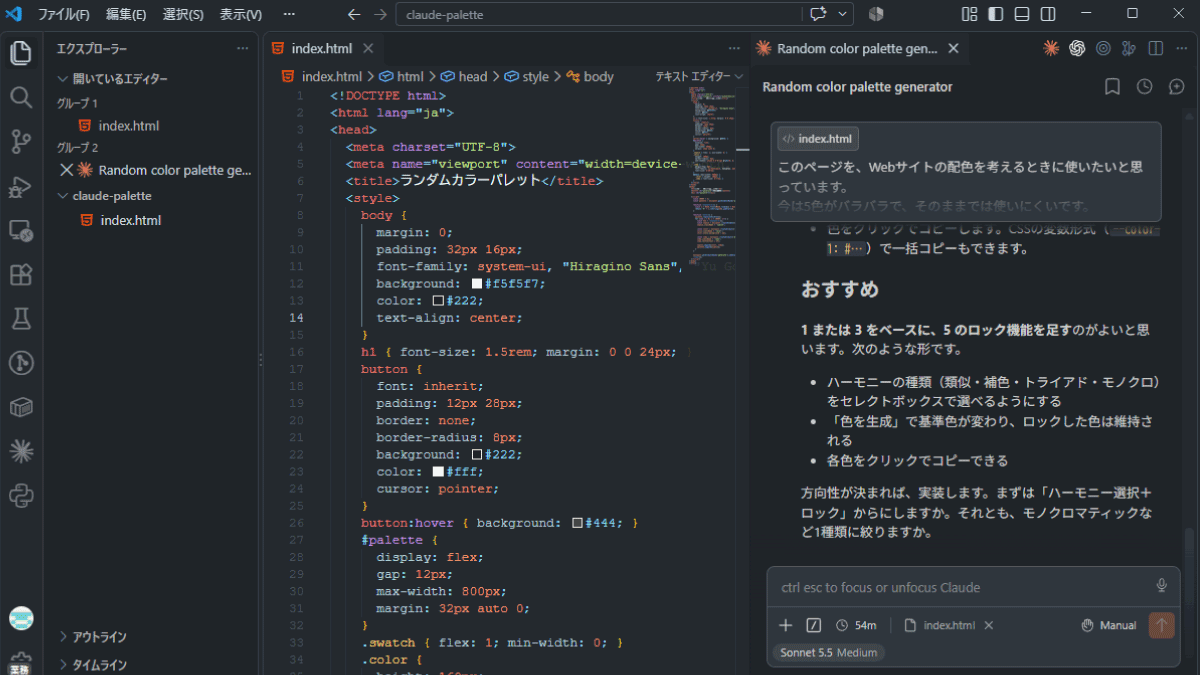Toggle Manual permission mode in Claude input
The width and height of the screenshot is (1200, 675).
[x=1109, y=625]
